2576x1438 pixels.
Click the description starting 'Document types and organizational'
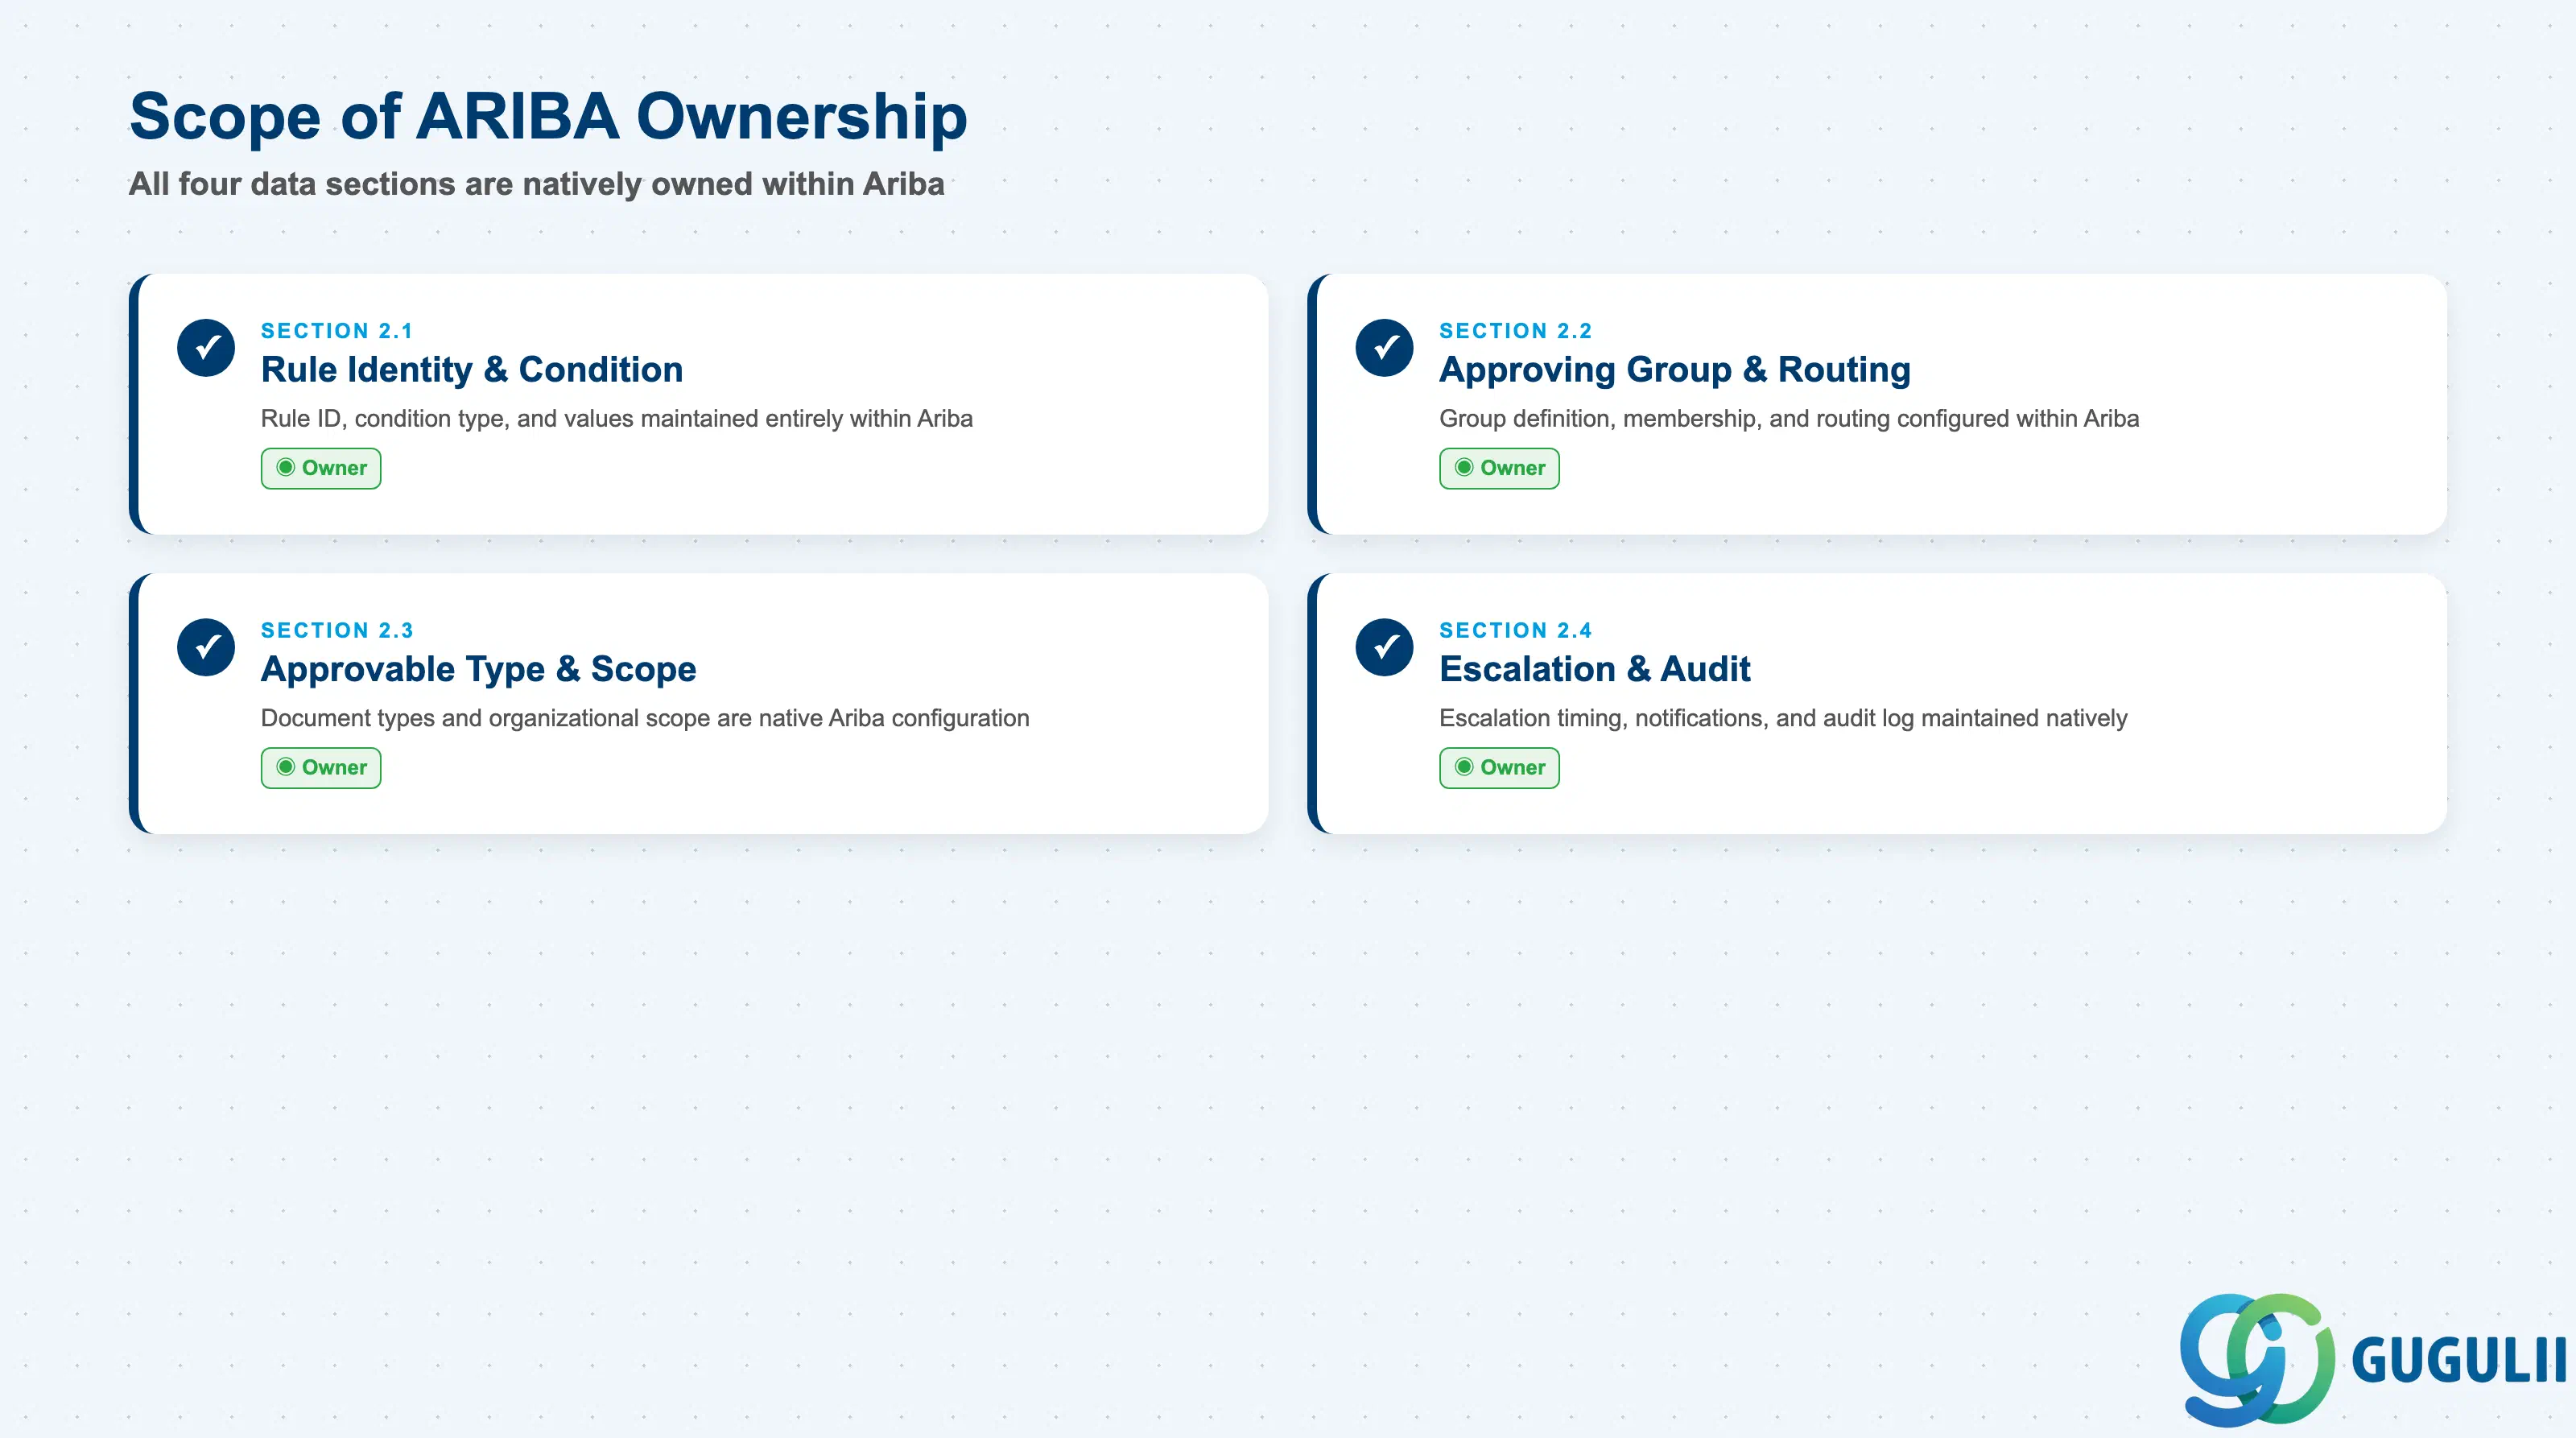[645, 718]
